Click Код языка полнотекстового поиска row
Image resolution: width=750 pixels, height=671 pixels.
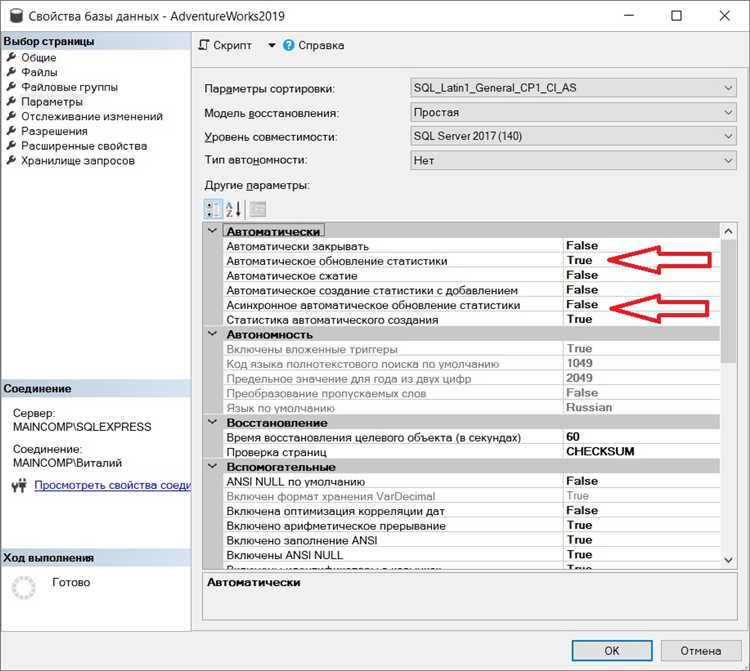(x=472, y=363)
